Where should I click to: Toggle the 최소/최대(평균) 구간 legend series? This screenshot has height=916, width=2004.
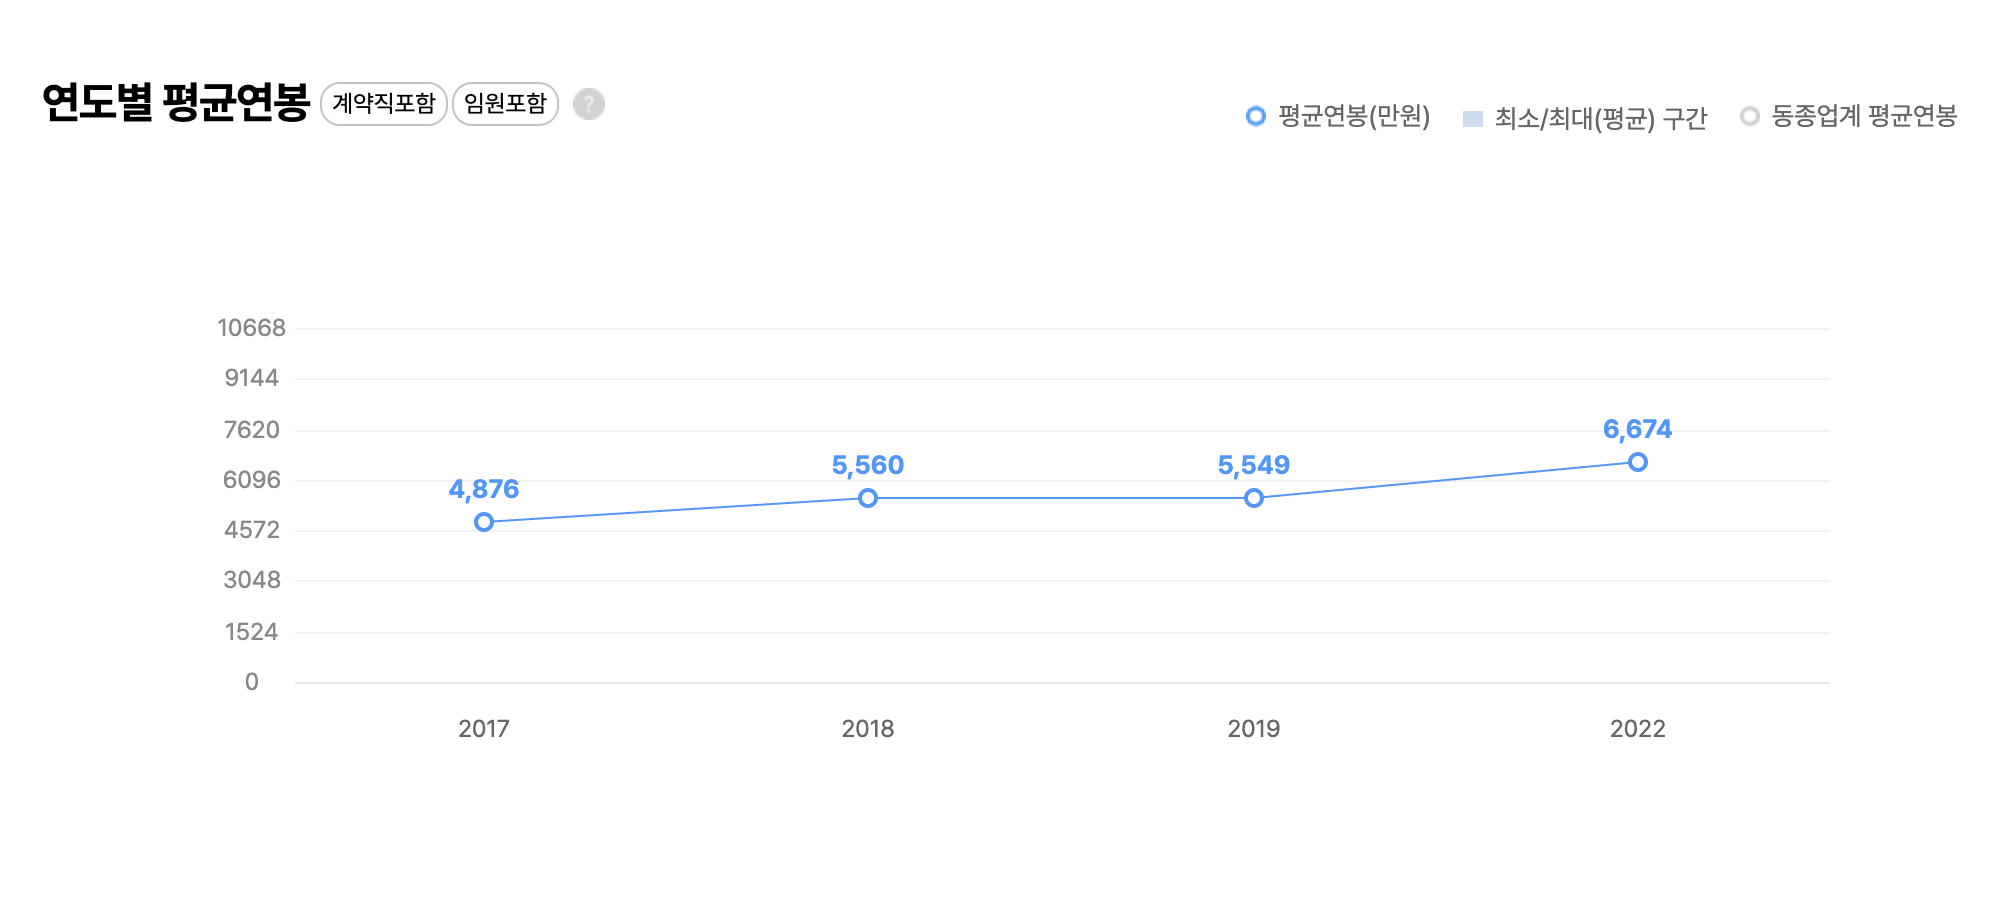(x=1585, y=119)
